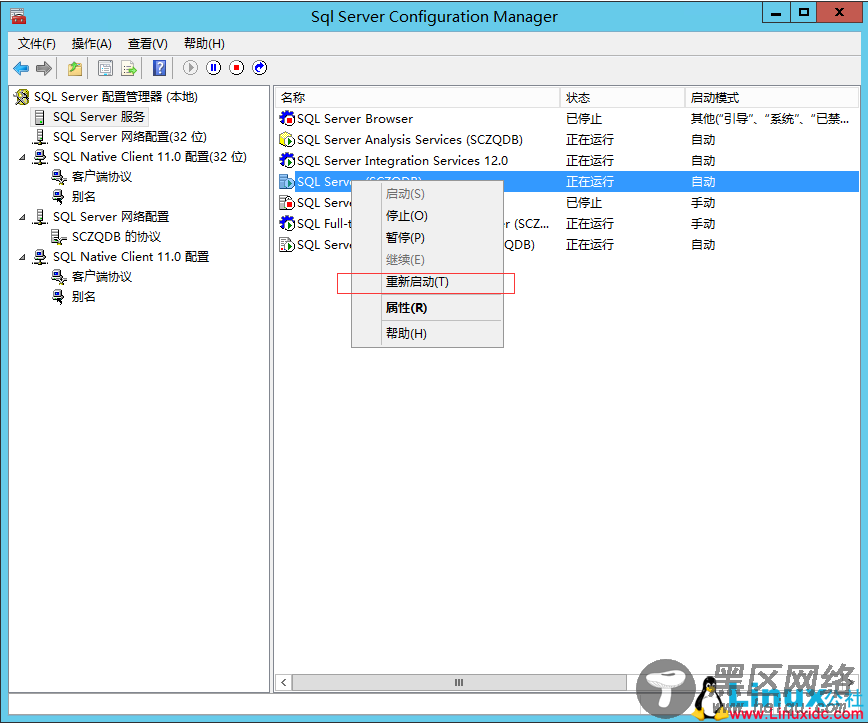
Task: Click the SQL Full-text service row icon
Action: (x=287, y=224)
